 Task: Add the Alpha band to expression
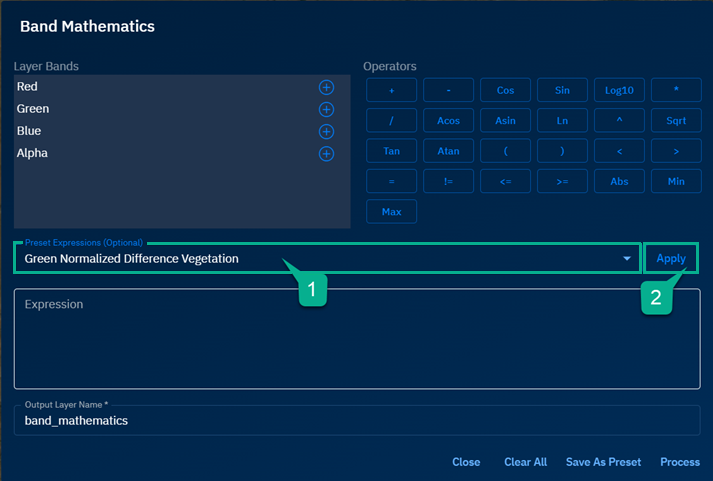(326, 154)
